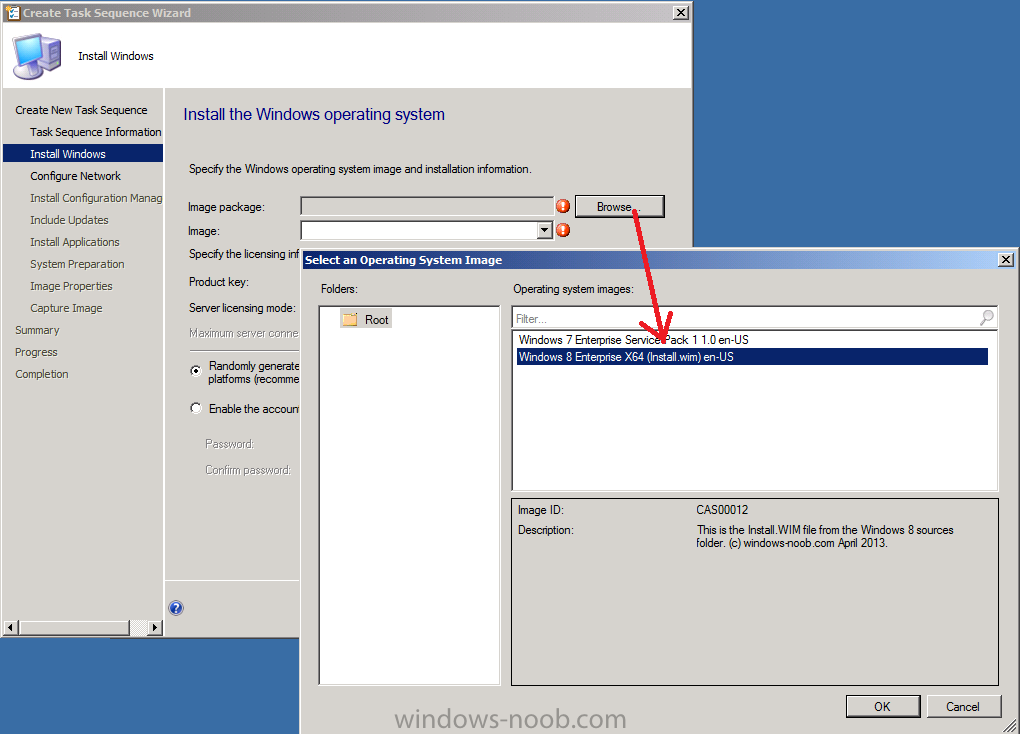Go to Install Applications step
The image size is (1020, 734).
coord(75,242)
